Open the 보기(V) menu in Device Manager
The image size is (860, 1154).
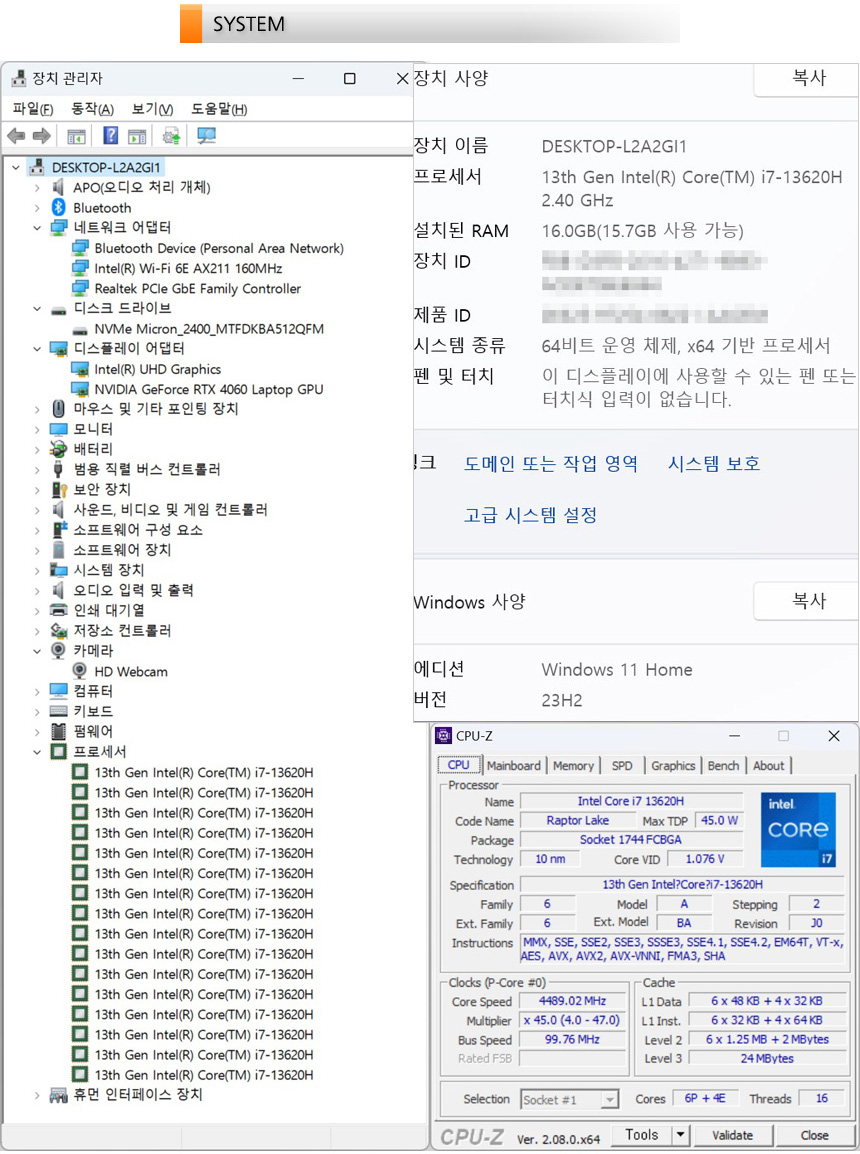tap(152, 109)
